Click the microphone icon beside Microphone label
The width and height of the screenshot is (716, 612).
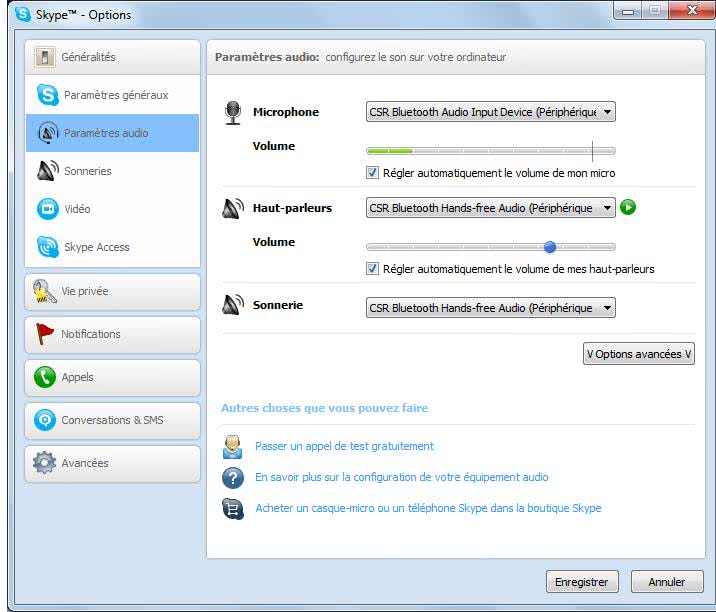(x=233, y=112)
